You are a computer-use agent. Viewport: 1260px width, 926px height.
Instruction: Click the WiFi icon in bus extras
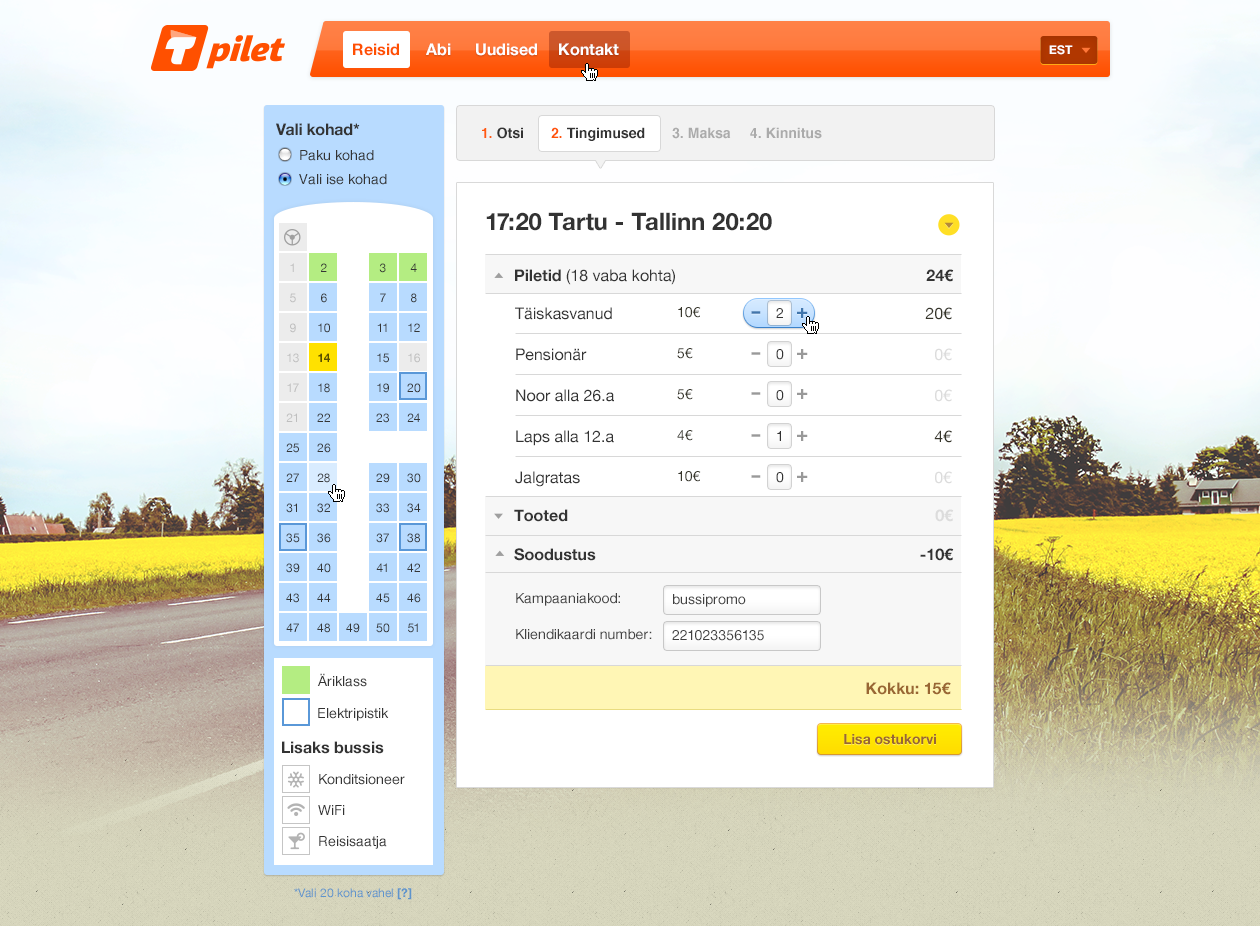coord(296,810)
